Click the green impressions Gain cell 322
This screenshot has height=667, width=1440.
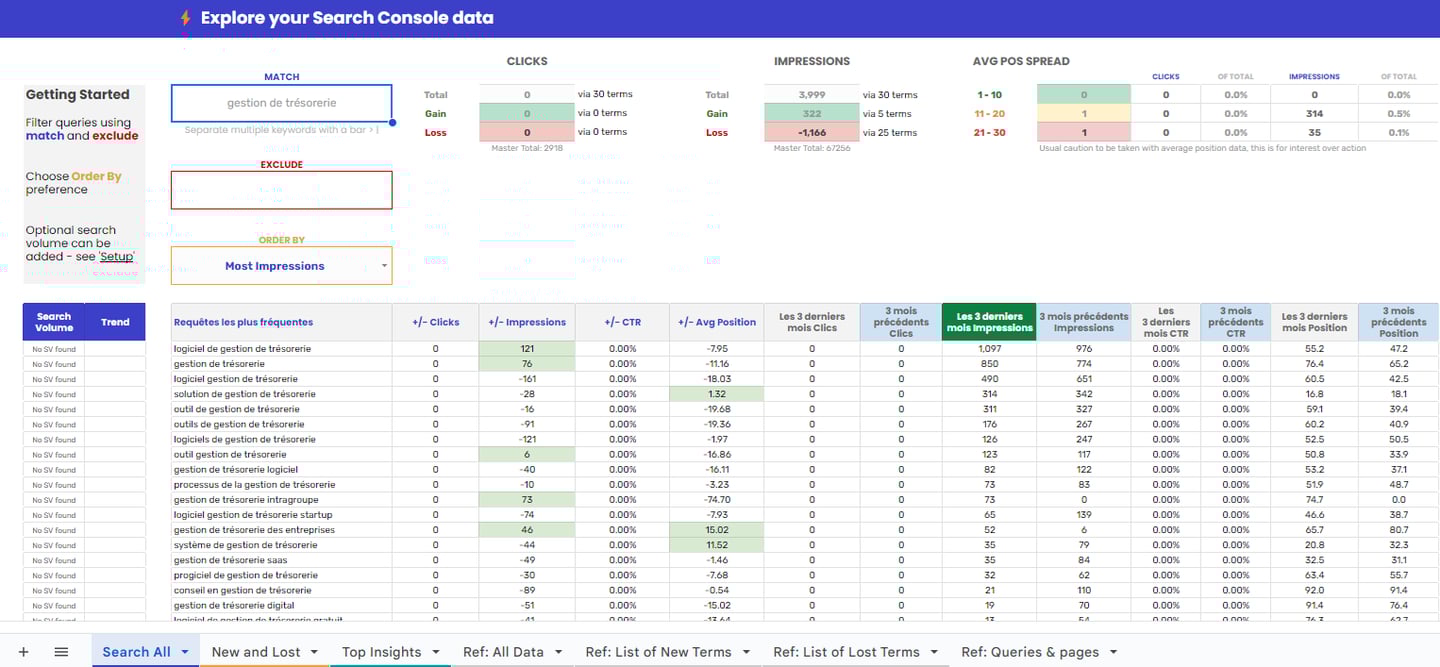pyautogui.click(x=811, y=113)
